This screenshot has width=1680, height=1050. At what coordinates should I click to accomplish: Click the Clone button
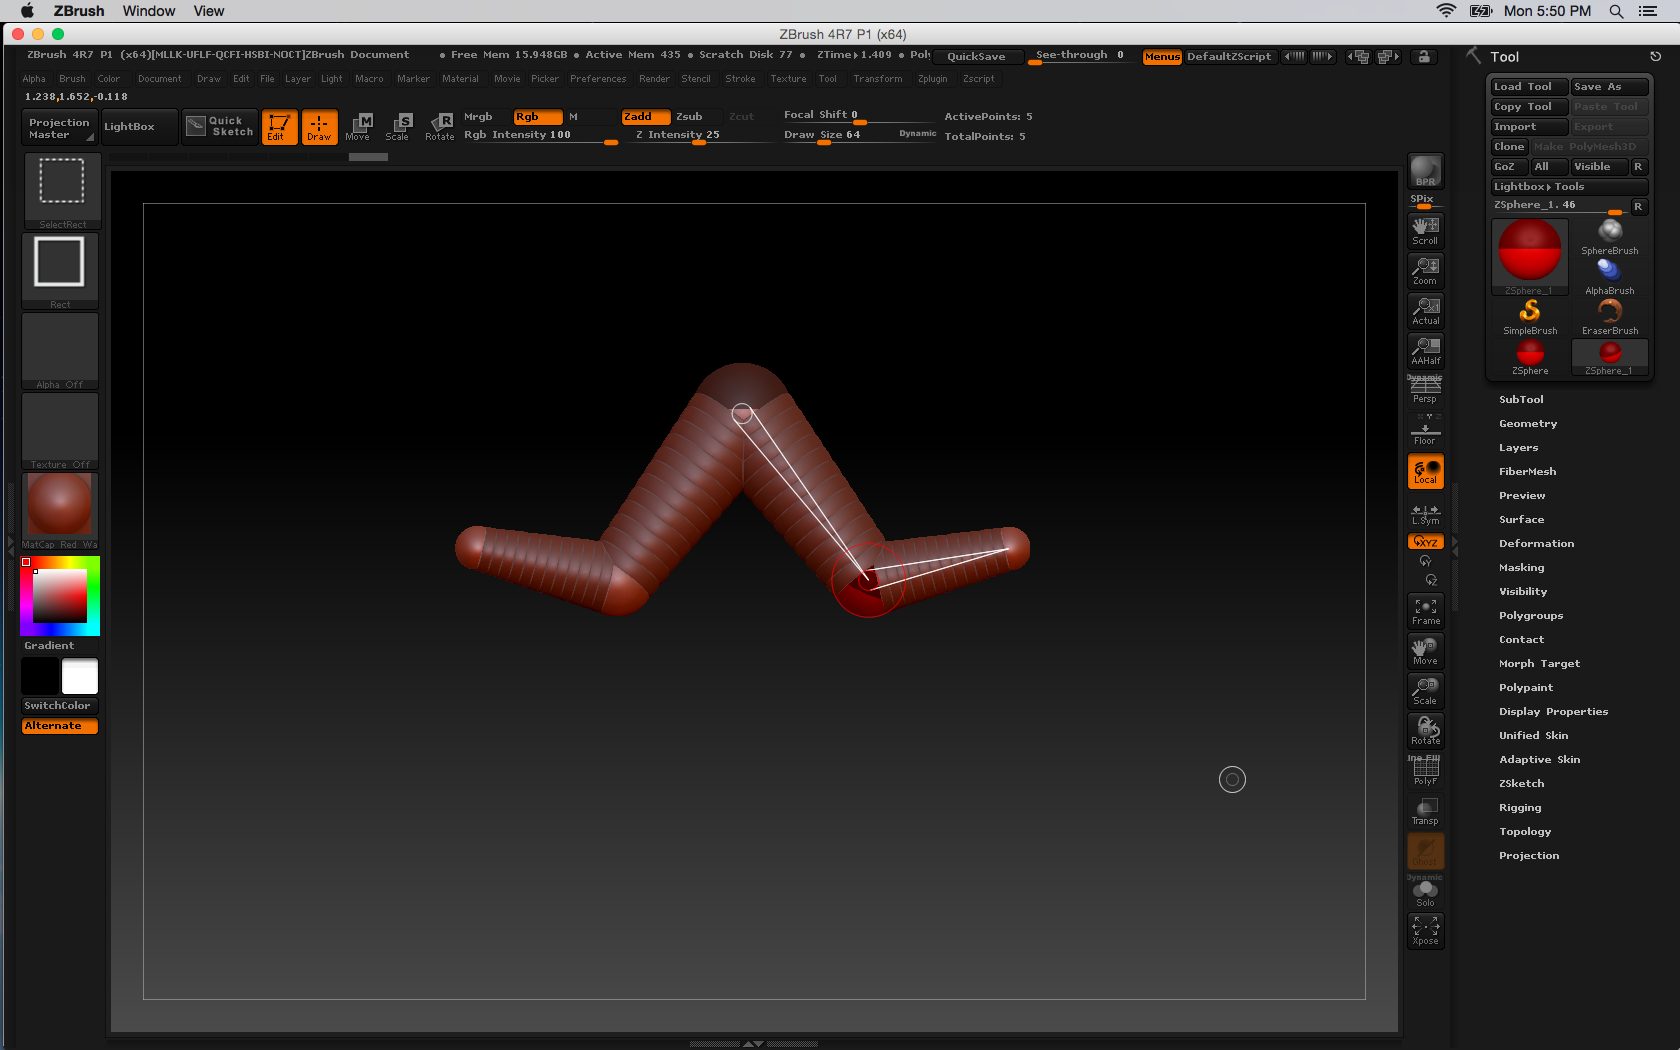click(x=1509, y=147)
